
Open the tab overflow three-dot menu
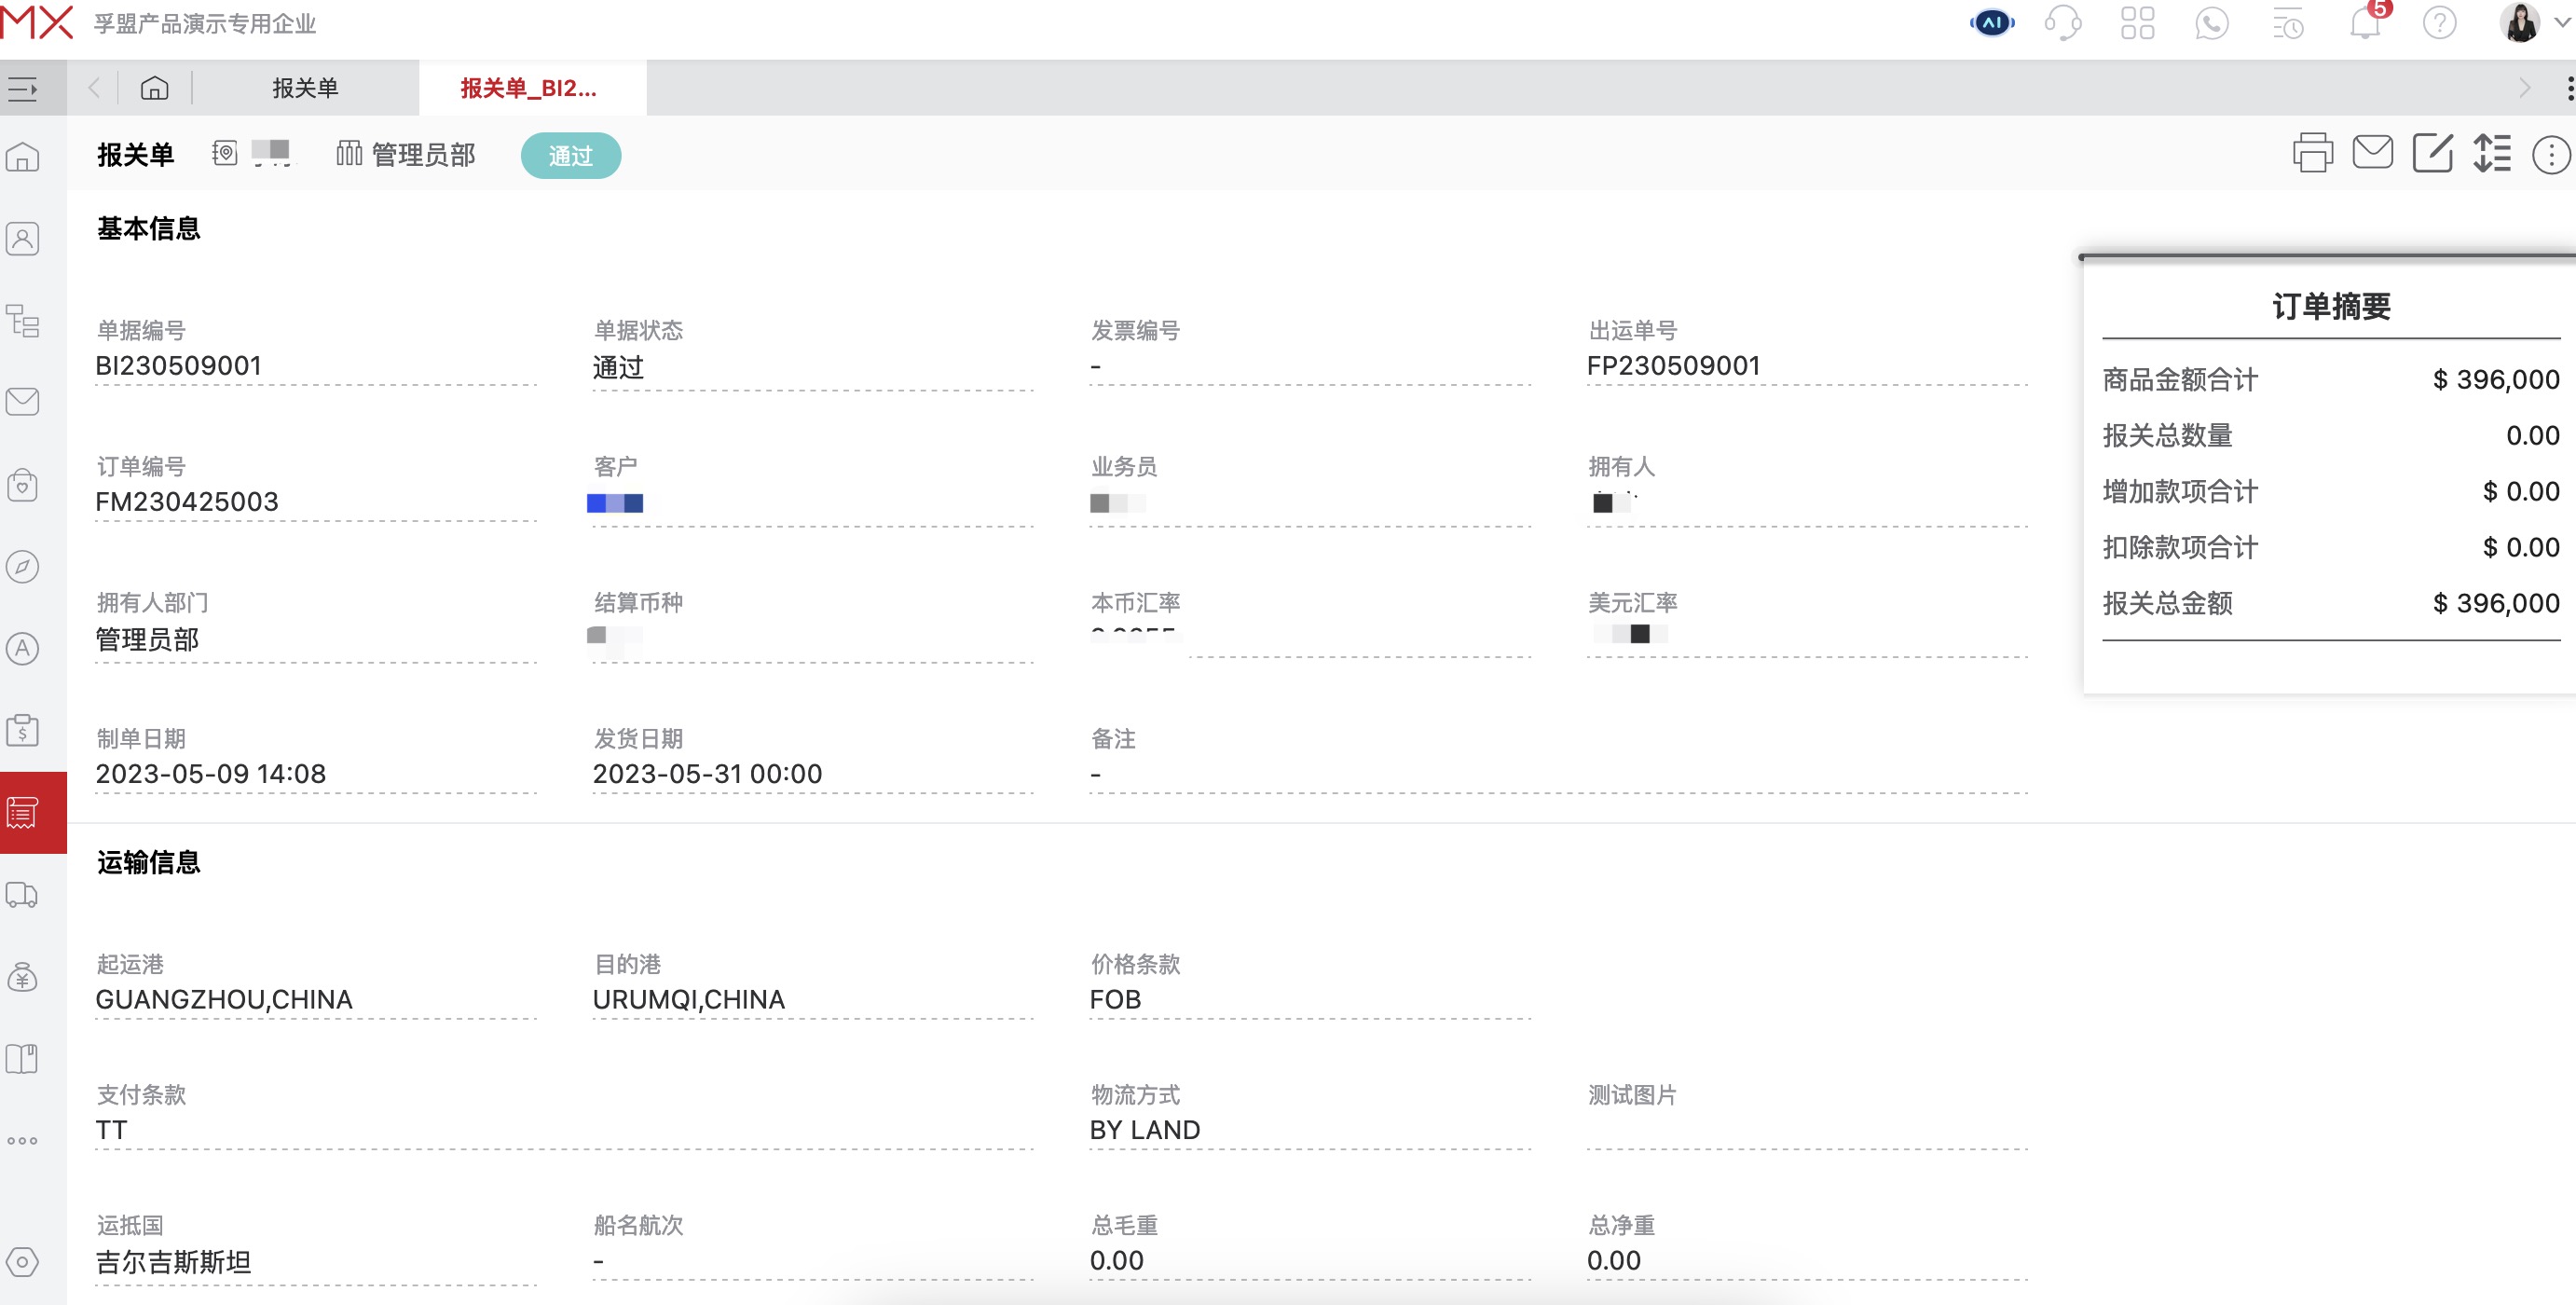coord(2568,88)
